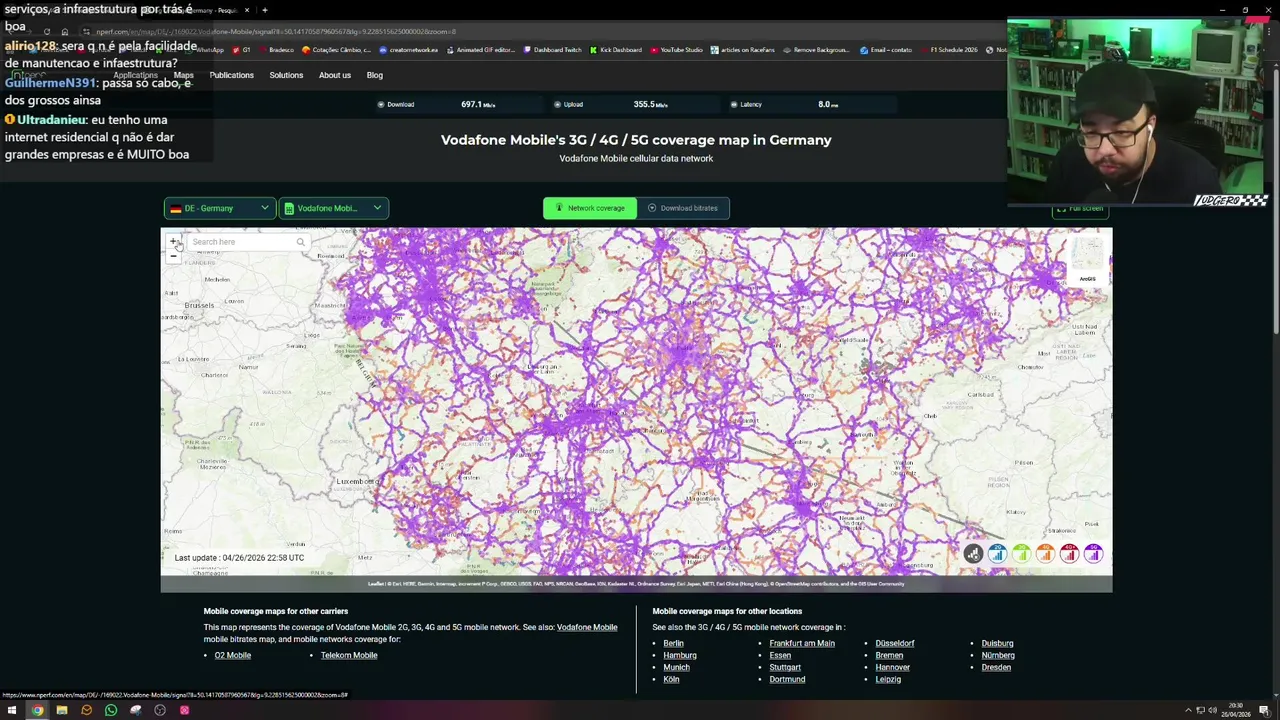Open the Nürnberg coverage link
The width and height of the screenshot is (1280, 720).
998,655
